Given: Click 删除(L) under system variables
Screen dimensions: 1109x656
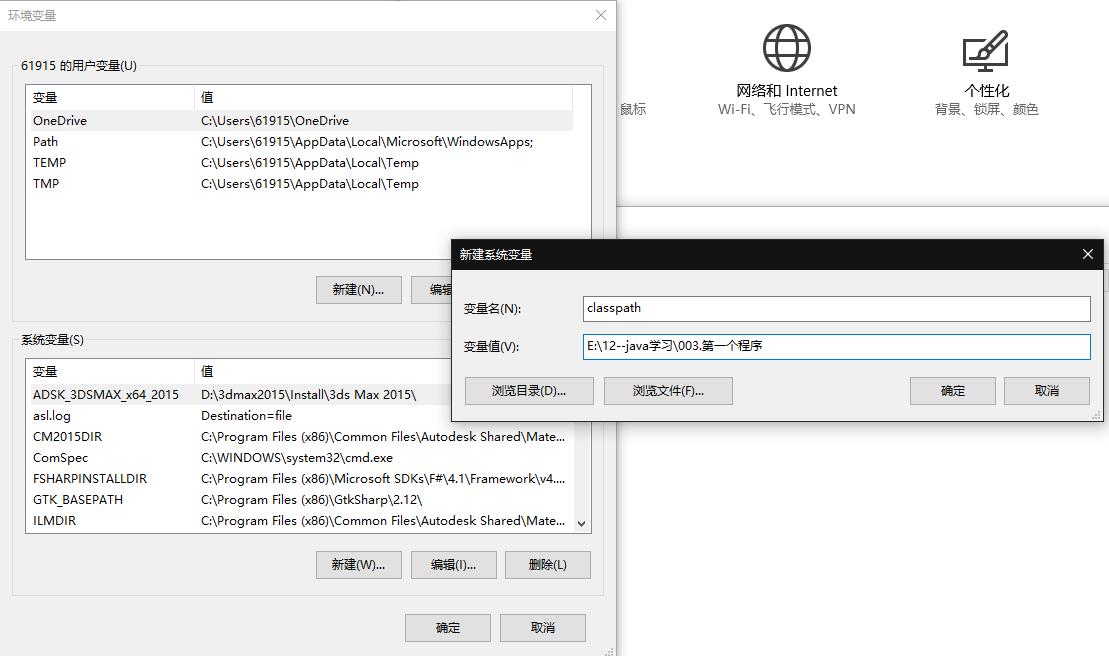Looking at the screenshot, I should [x=547, y=565].
